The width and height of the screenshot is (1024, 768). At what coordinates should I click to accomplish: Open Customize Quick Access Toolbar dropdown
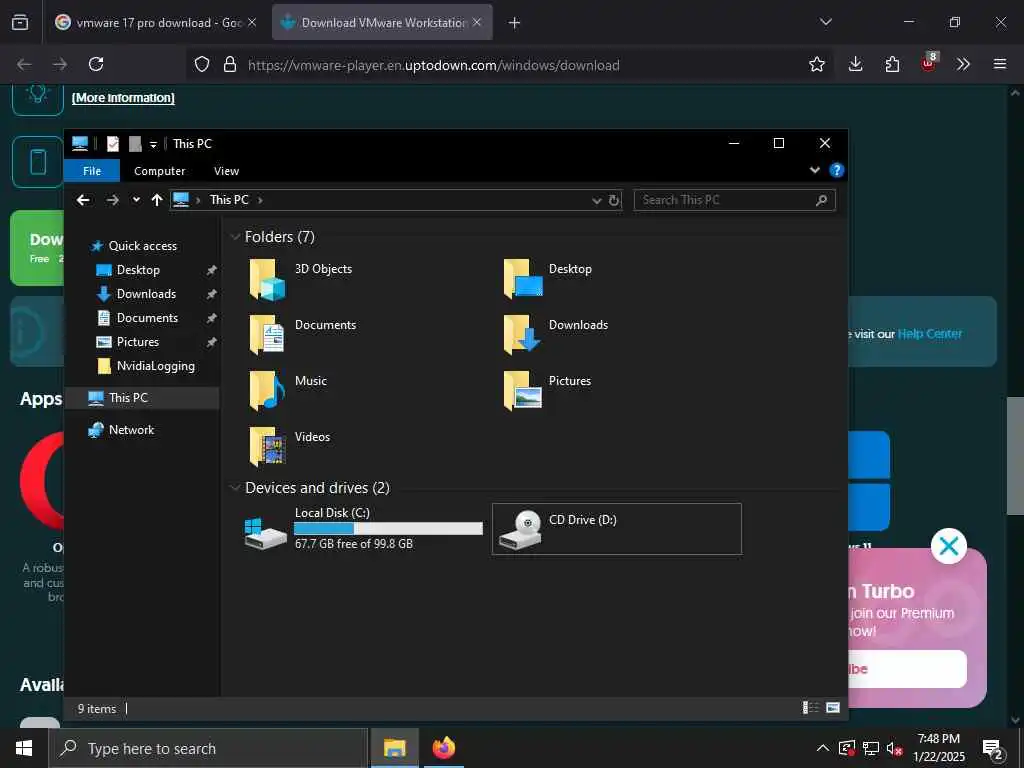tap(153, 144)
